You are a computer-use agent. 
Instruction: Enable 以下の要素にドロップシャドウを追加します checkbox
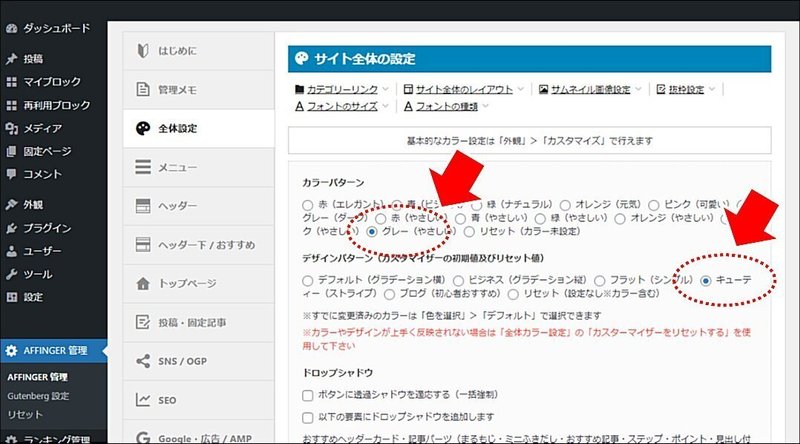coord(308,418)
